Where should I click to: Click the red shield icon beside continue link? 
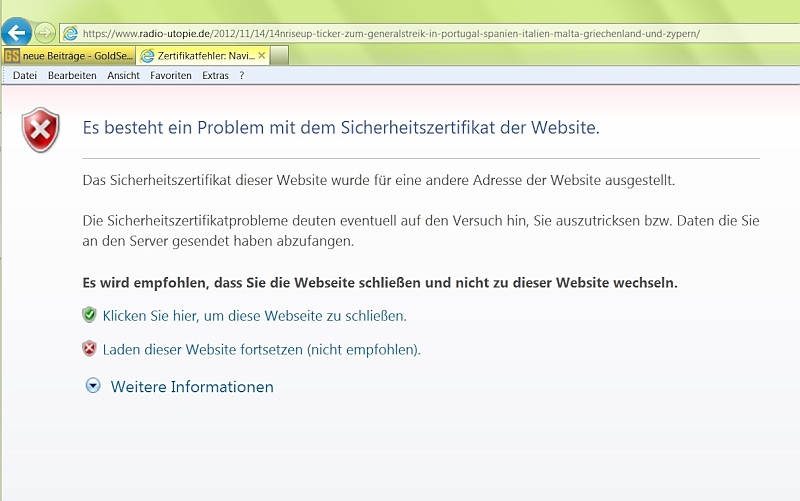click(x=89, y=349)
